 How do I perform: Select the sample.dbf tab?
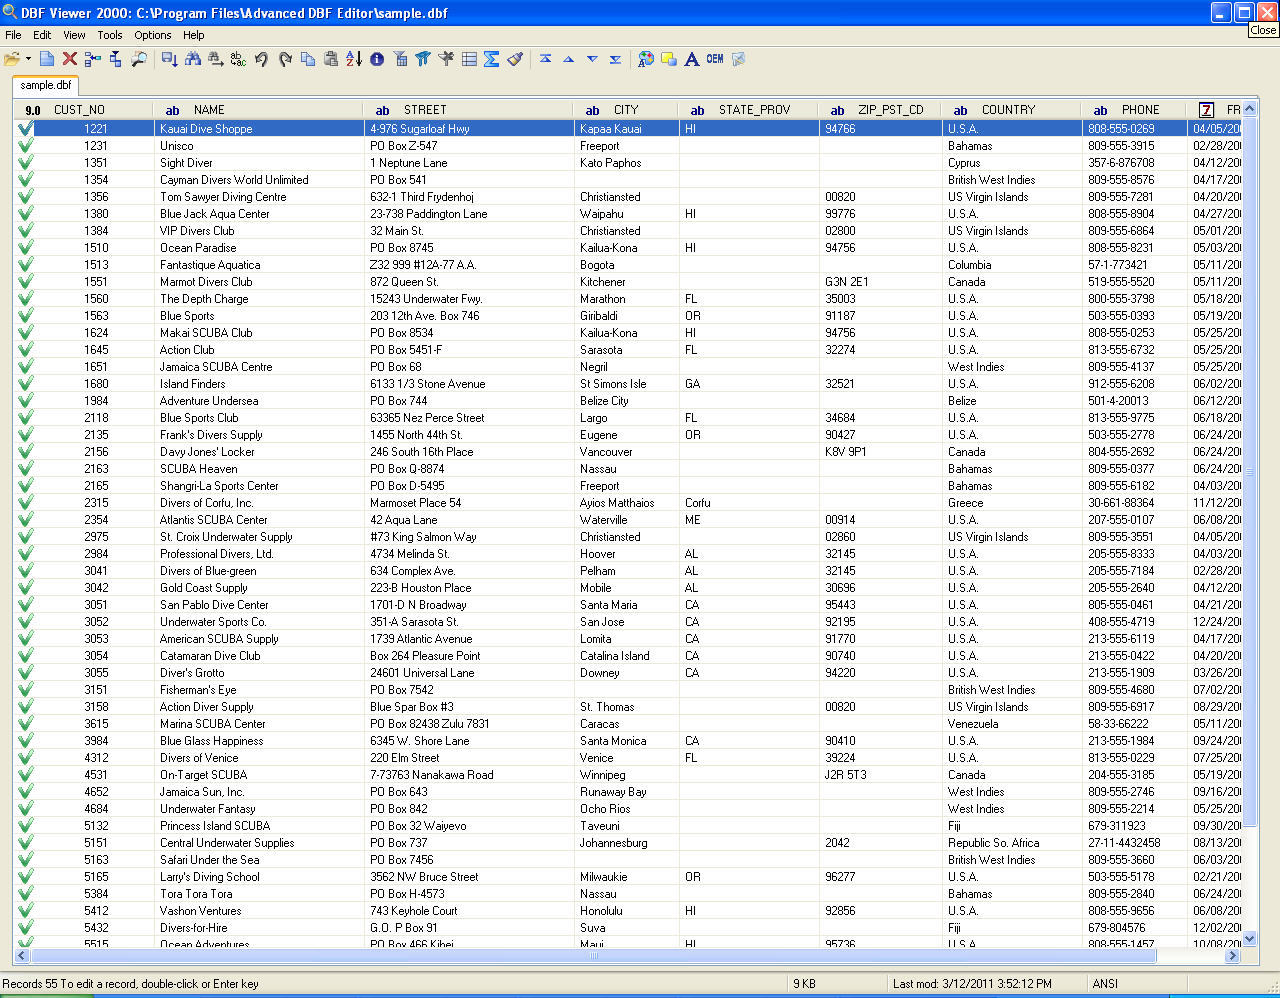[x=46, y=85]
